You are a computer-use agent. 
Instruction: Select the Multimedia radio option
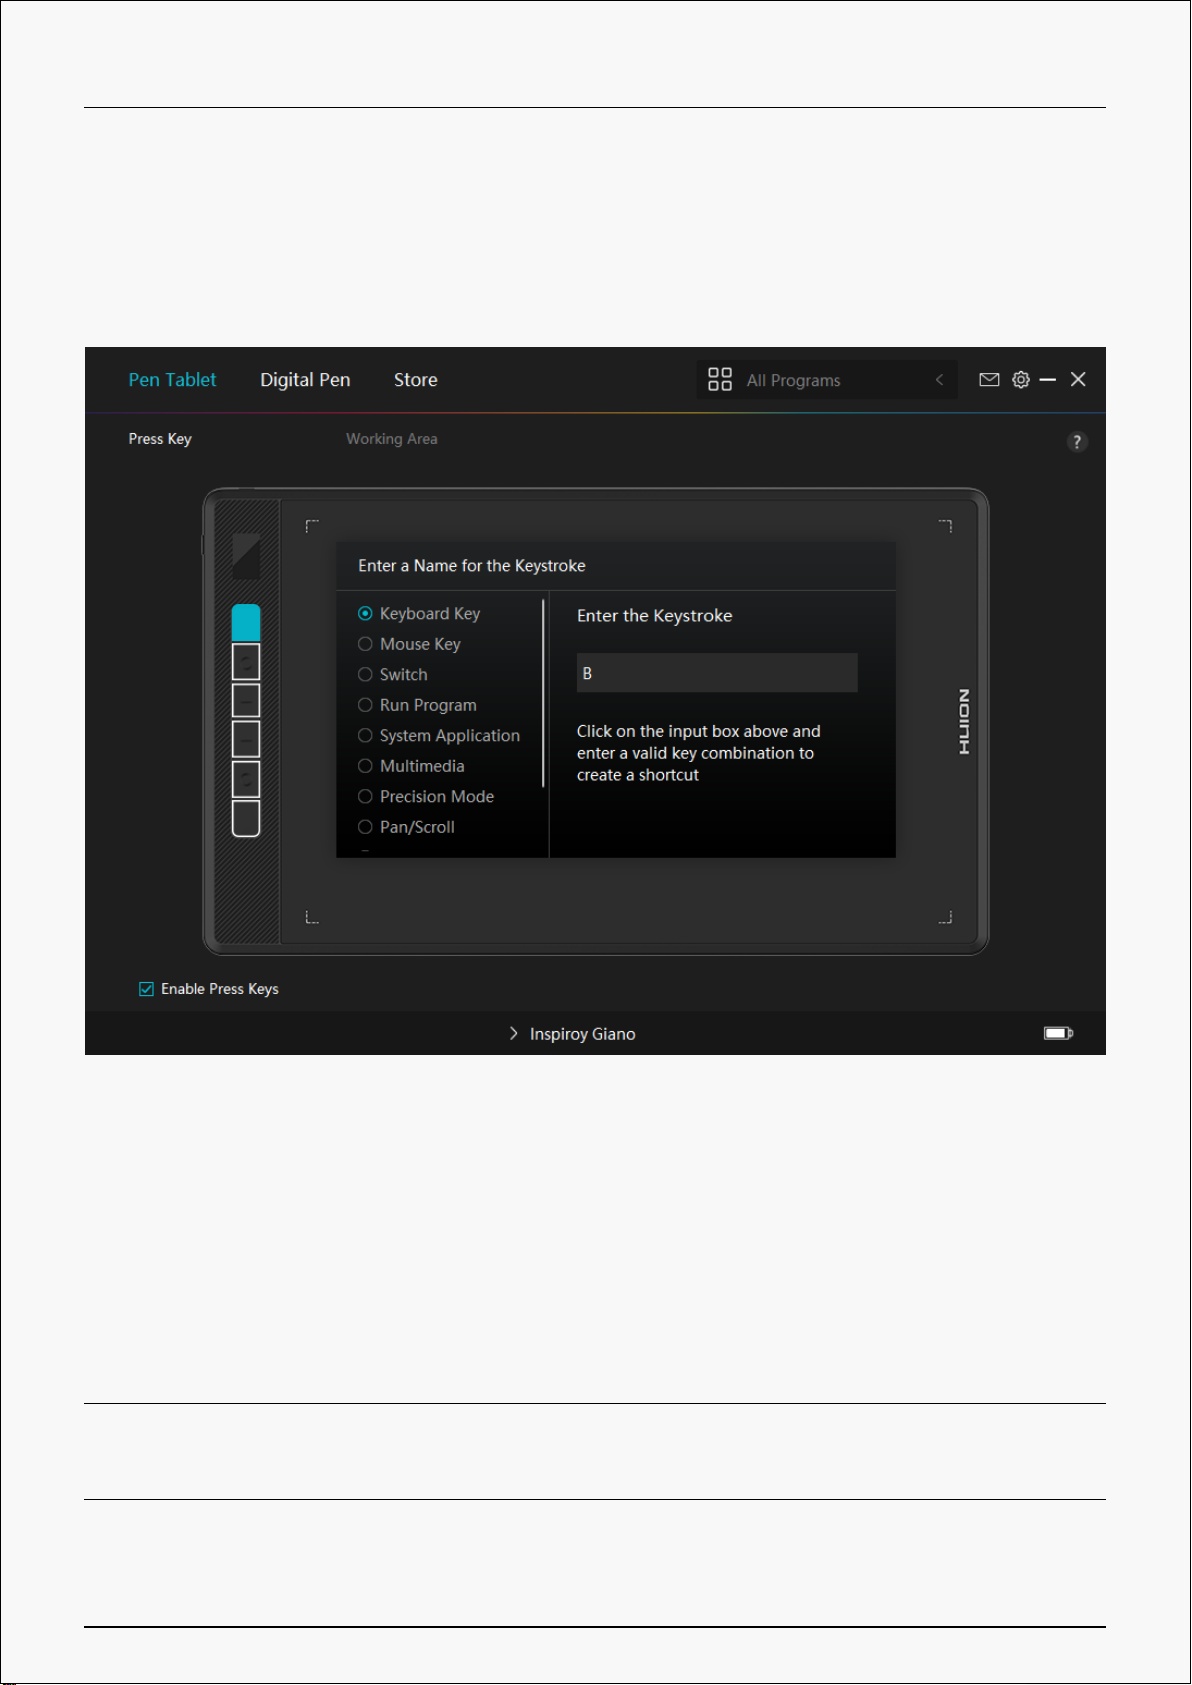click(411, 766)
